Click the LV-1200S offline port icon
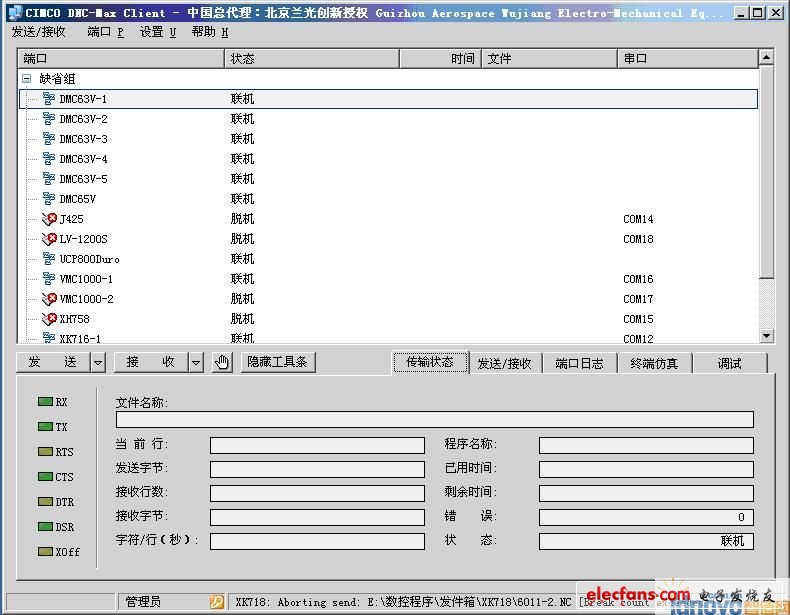 click(x=48, y=239)
